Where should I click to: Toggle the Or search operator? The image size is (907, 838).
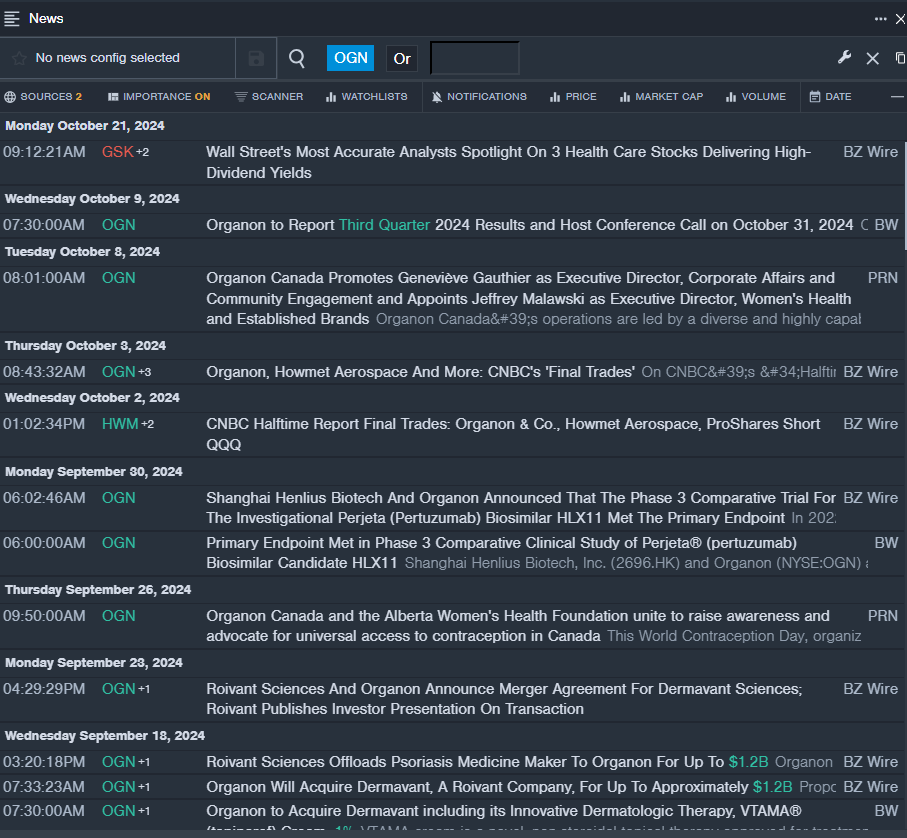(x=402, y=58)
